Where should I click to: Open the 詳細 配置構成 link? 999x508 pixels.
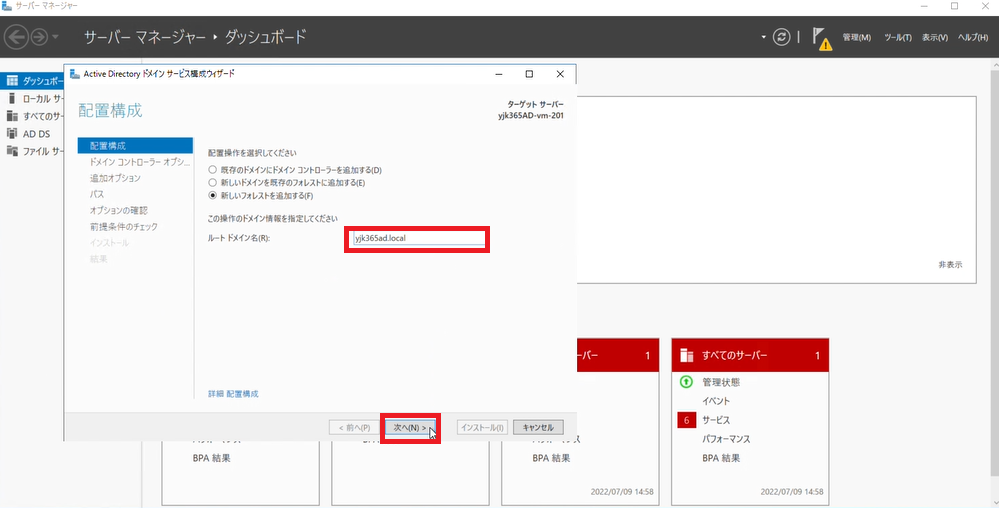tap(233, 394)
